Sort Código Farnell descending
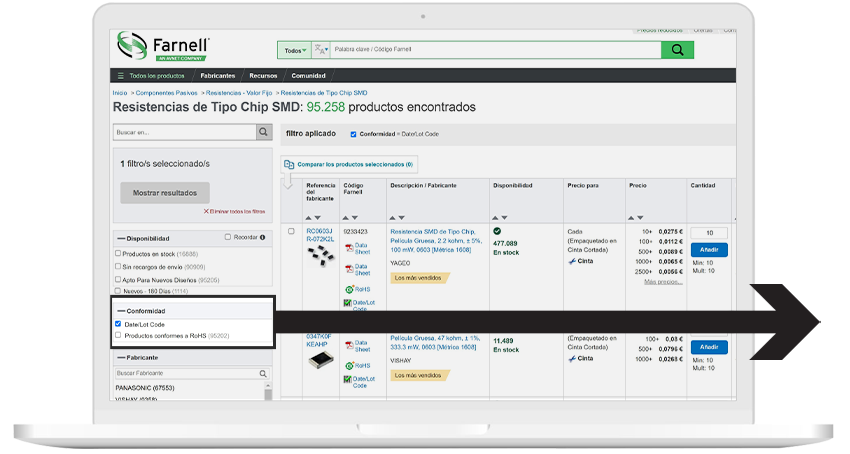850x454 pixels. click(355, 218)
